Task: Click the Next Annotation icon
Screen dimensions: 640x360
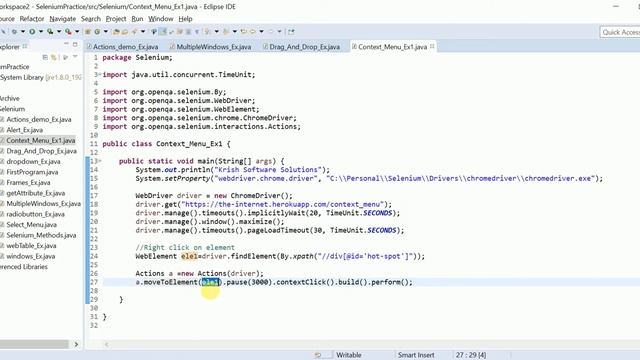Action: click(x=207, y=31)
